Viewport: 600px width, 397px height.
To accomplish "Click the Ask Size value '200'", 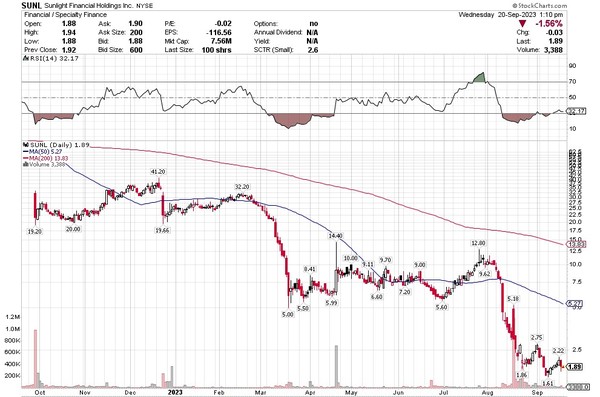I will 136,33.
